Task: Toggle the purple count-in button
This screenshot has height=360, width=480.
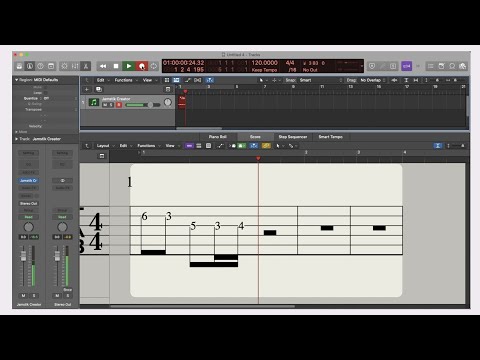Action: (406, 66)
